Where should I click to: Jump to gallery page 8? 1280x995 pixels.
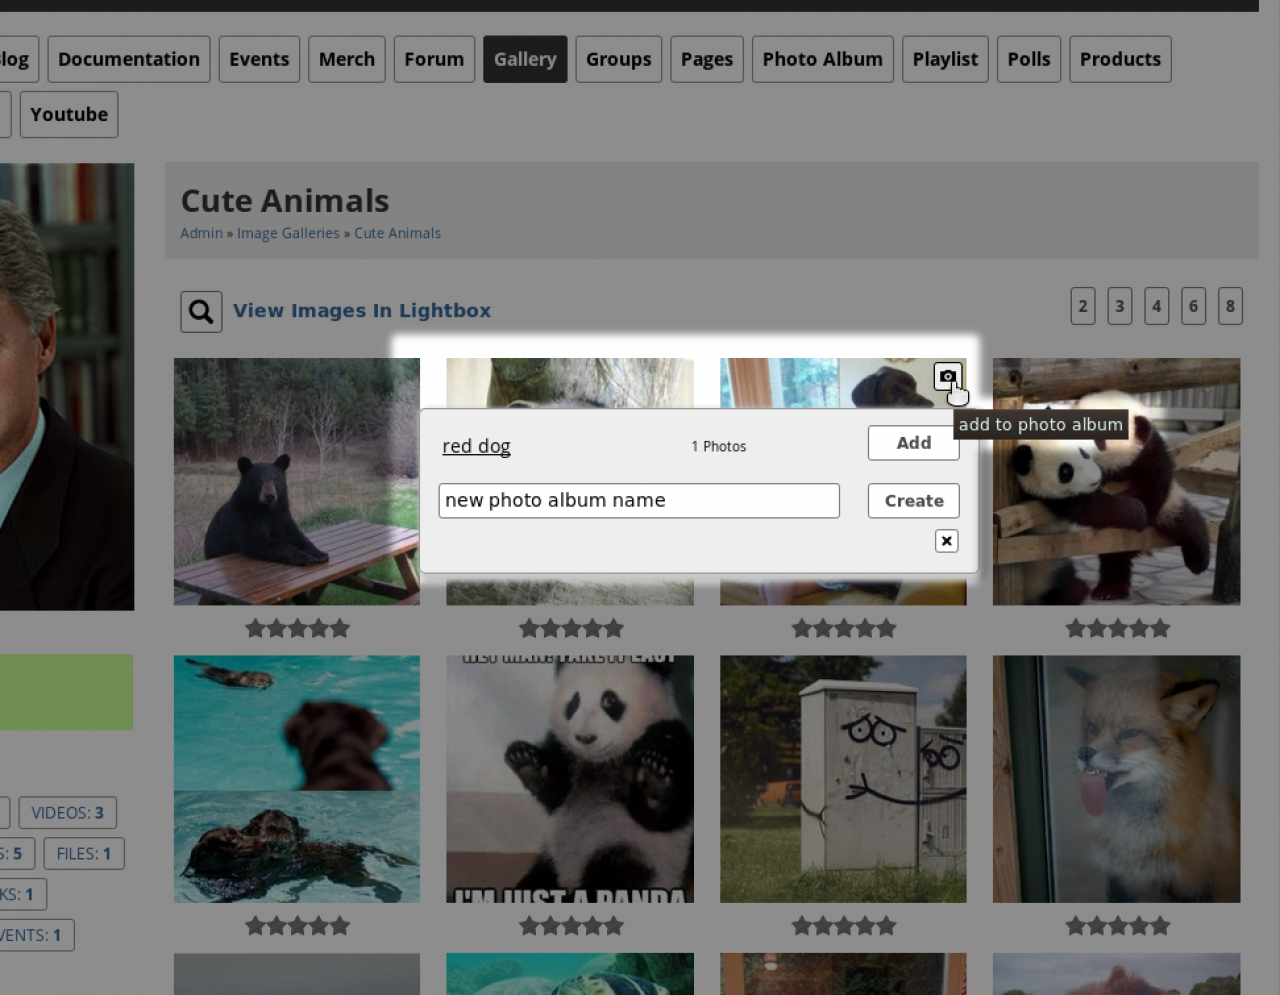click(1230, 306)
